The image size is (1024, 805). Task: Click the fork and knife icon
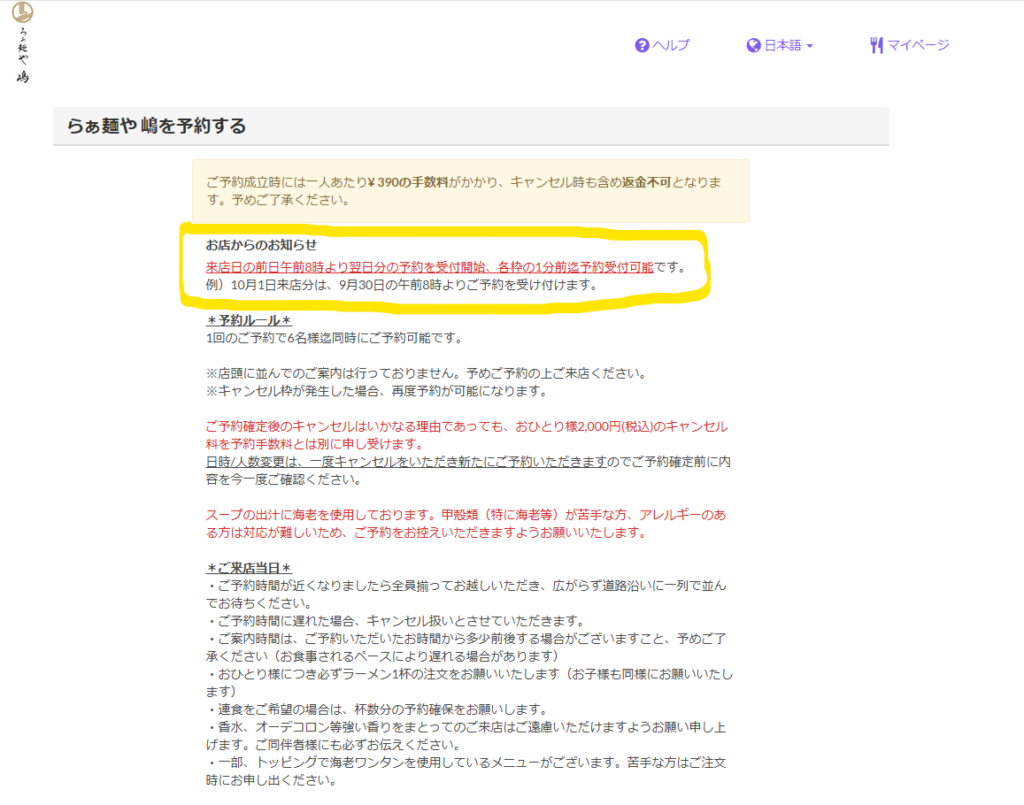(x=876, y=45)
